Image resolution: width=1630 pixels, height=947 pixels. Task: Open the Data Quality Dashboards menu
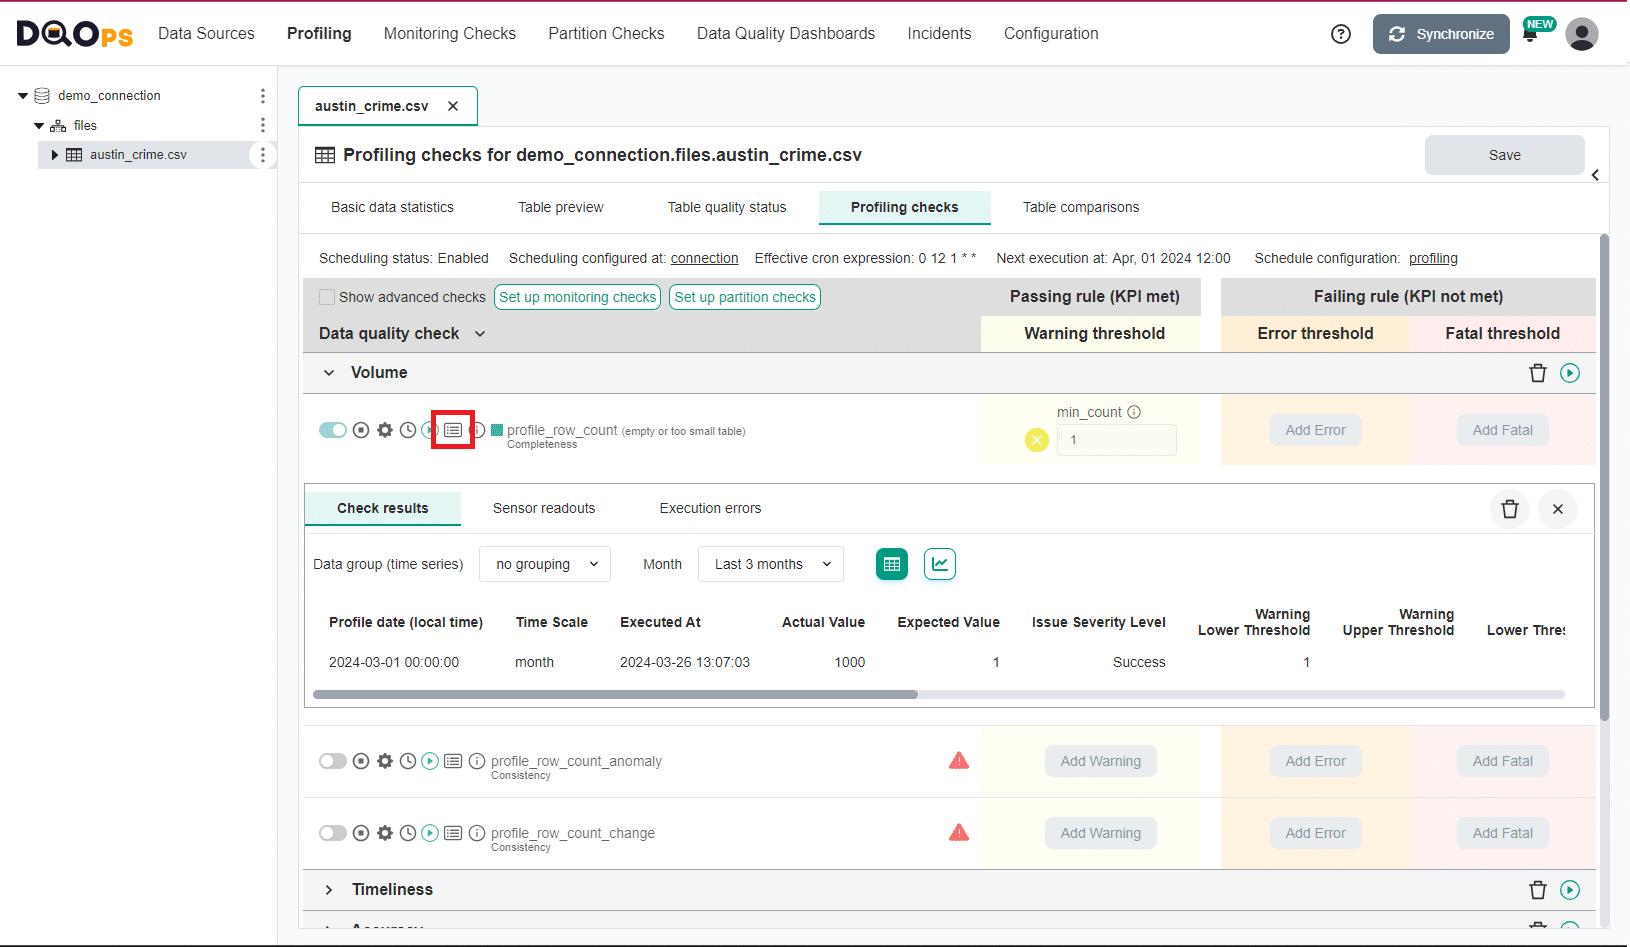coord(786,33)
